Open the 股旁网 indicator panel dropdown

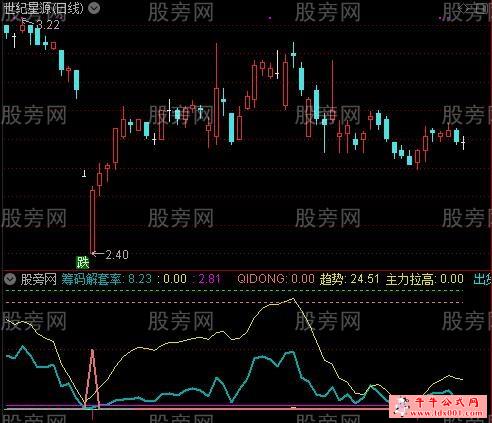pos(10,279)
